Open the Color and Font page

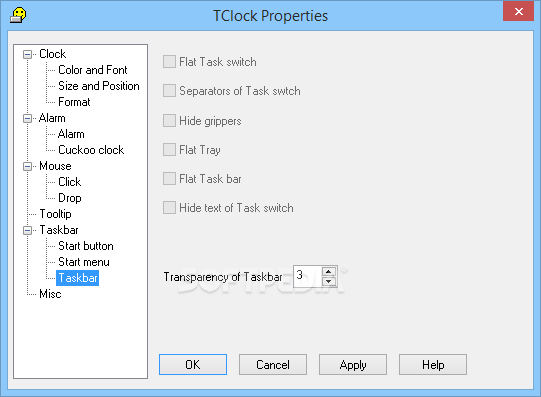(92, 70)
